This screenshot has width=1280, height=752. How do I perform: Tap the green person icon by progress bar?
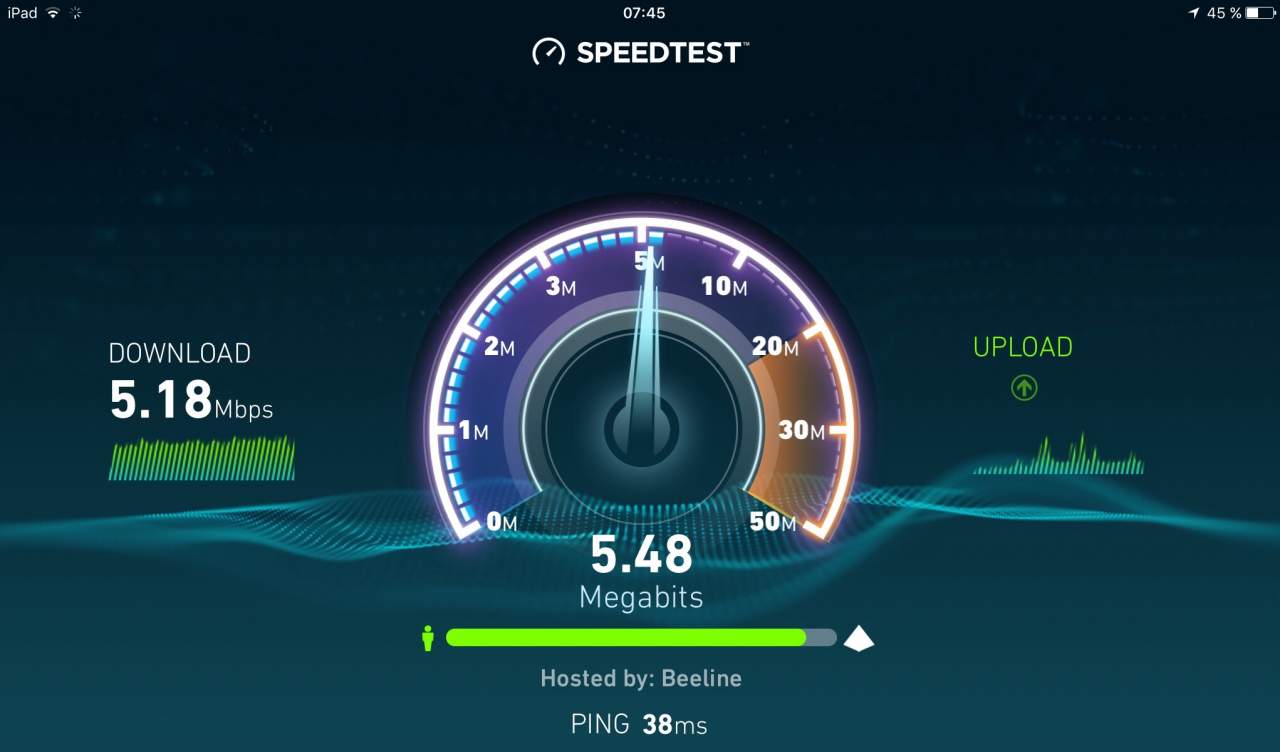click(x=428, y=638)
